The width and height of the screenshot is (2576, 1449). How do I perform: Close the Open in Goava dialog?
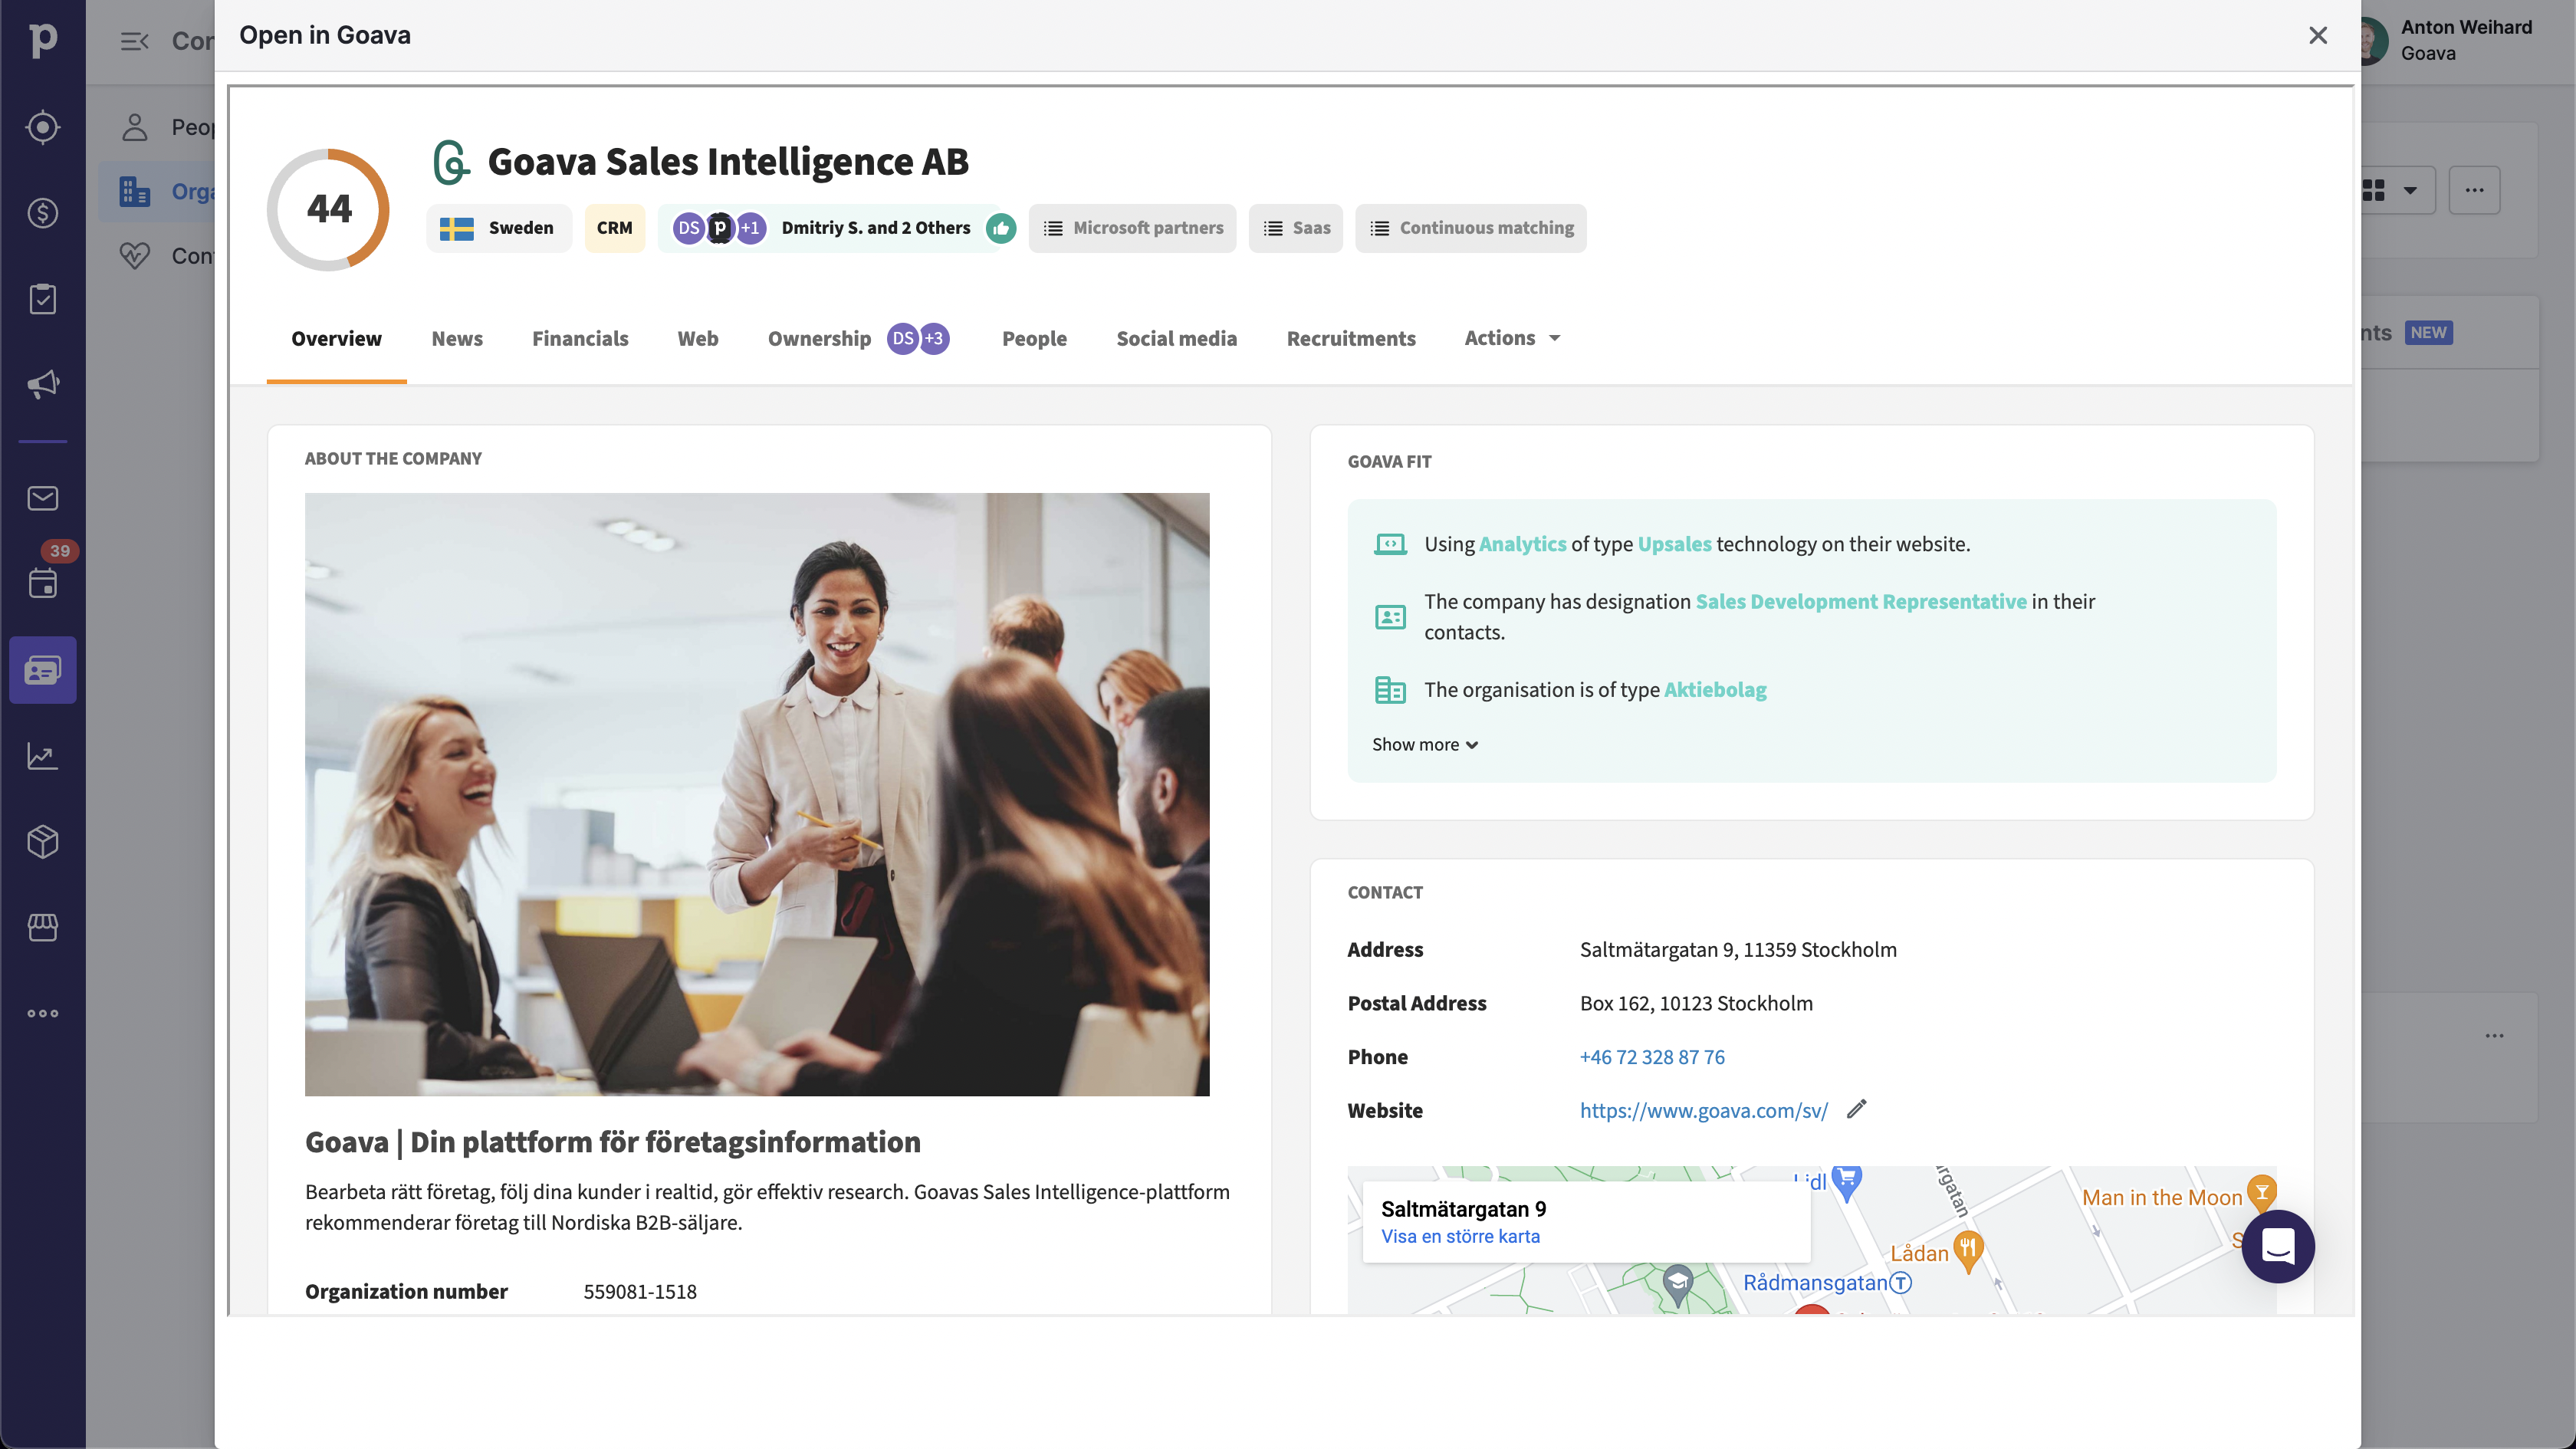tap(2318, 35)
